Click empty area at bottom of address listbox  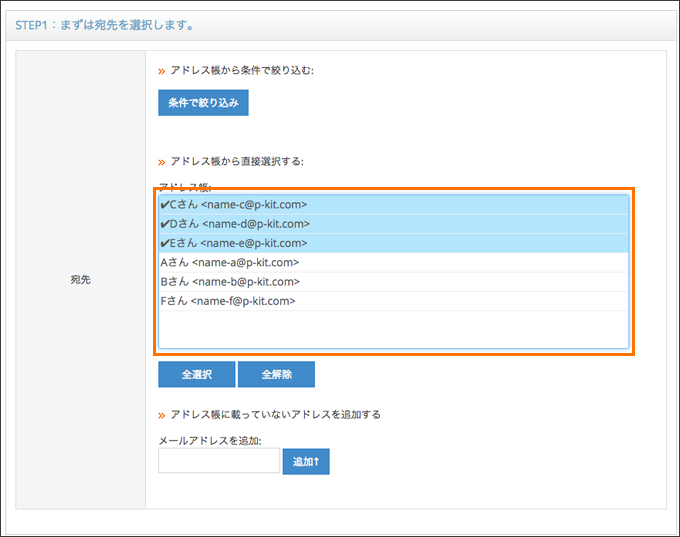tap(394, 329)
